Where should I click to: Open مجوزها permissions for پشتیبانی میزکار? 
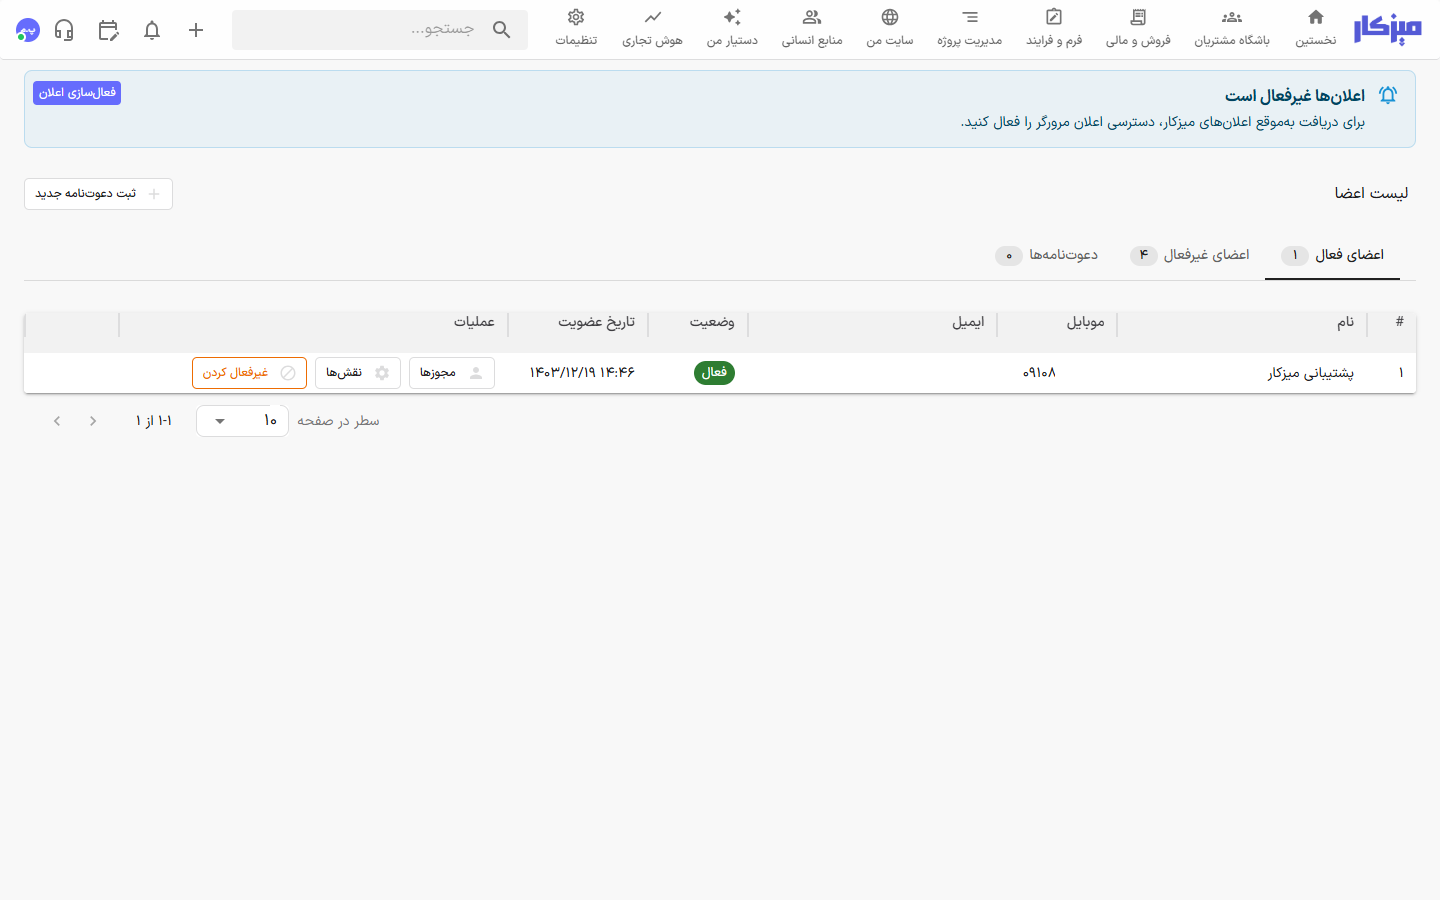coord(452,373)
